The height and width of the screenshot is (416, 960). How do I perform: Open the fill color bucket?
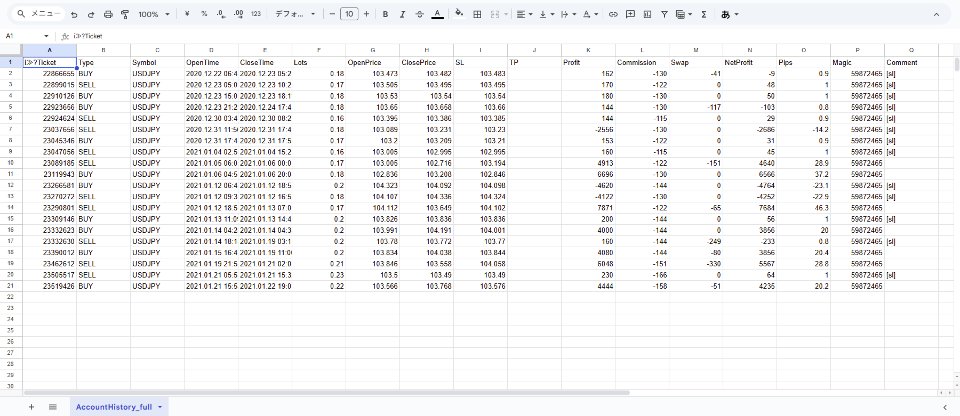coord(459,14)
